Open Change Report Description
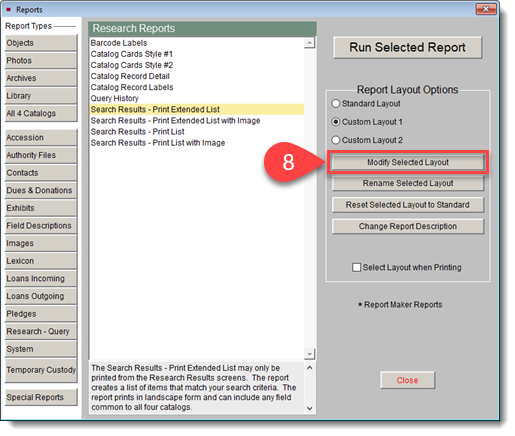Screen dimensions: 515x436 (x=408, y=226)
